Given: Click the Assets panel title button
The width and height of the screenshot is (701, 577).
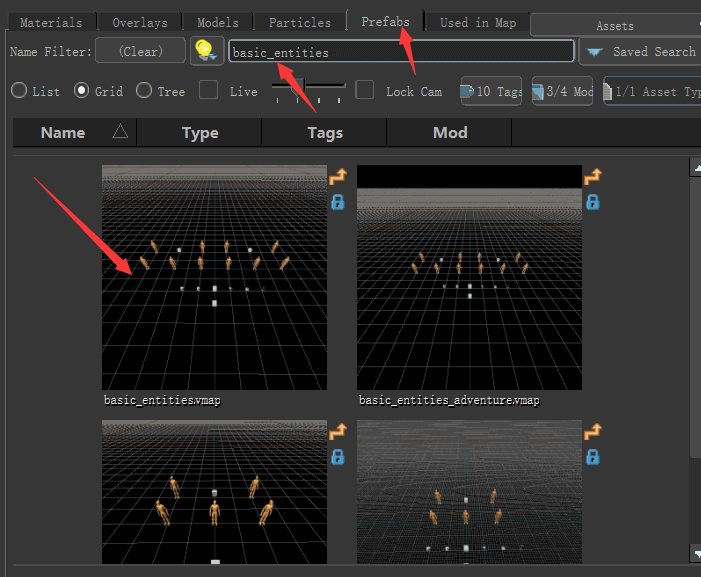Looking at the screenshot, I should click(614, 25).
